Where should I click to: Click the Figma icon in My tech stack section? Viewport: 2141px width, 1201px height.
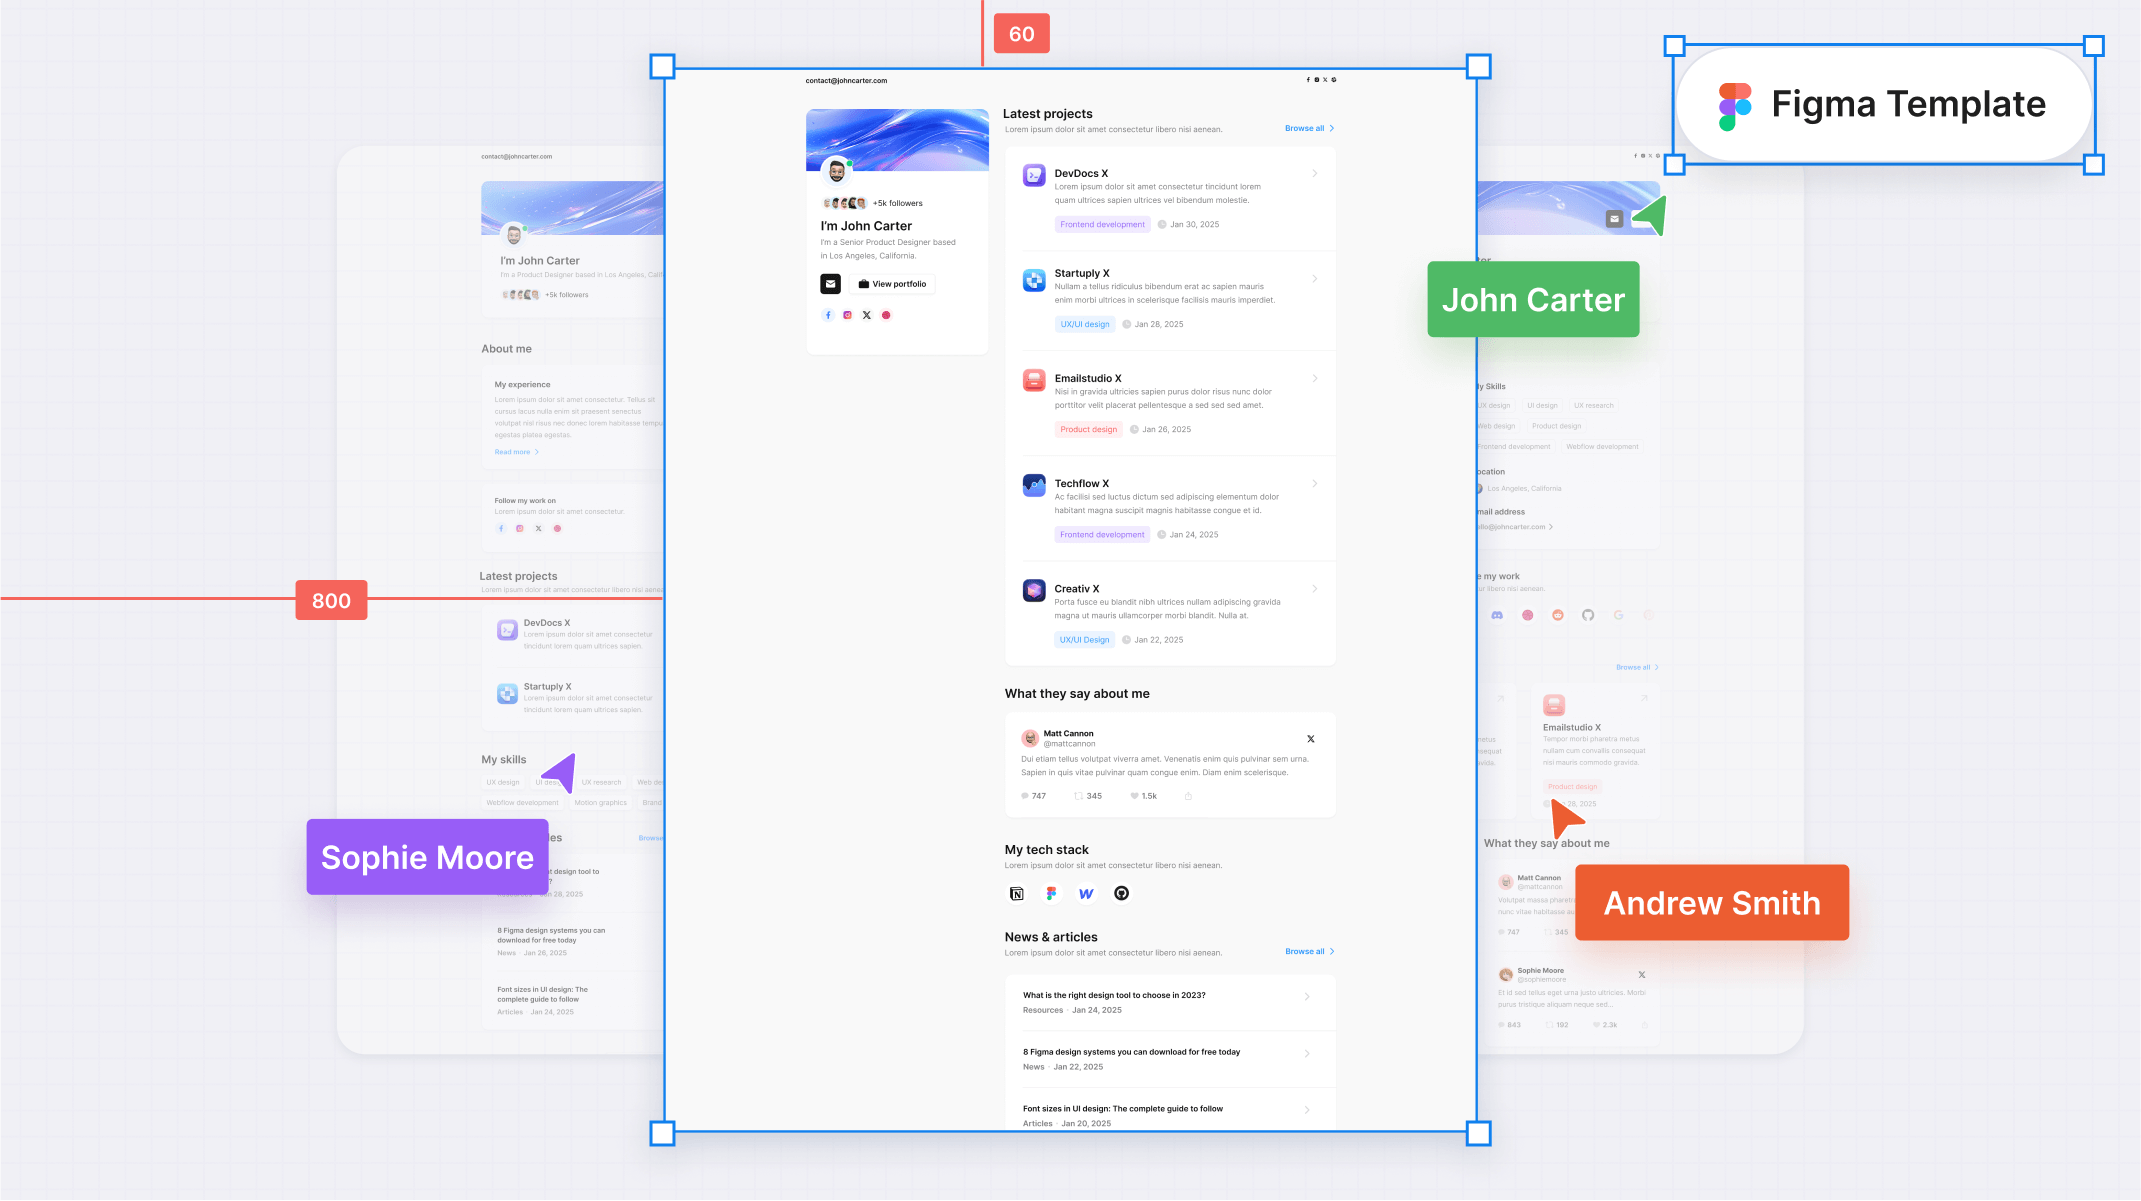click(1051, 894)
